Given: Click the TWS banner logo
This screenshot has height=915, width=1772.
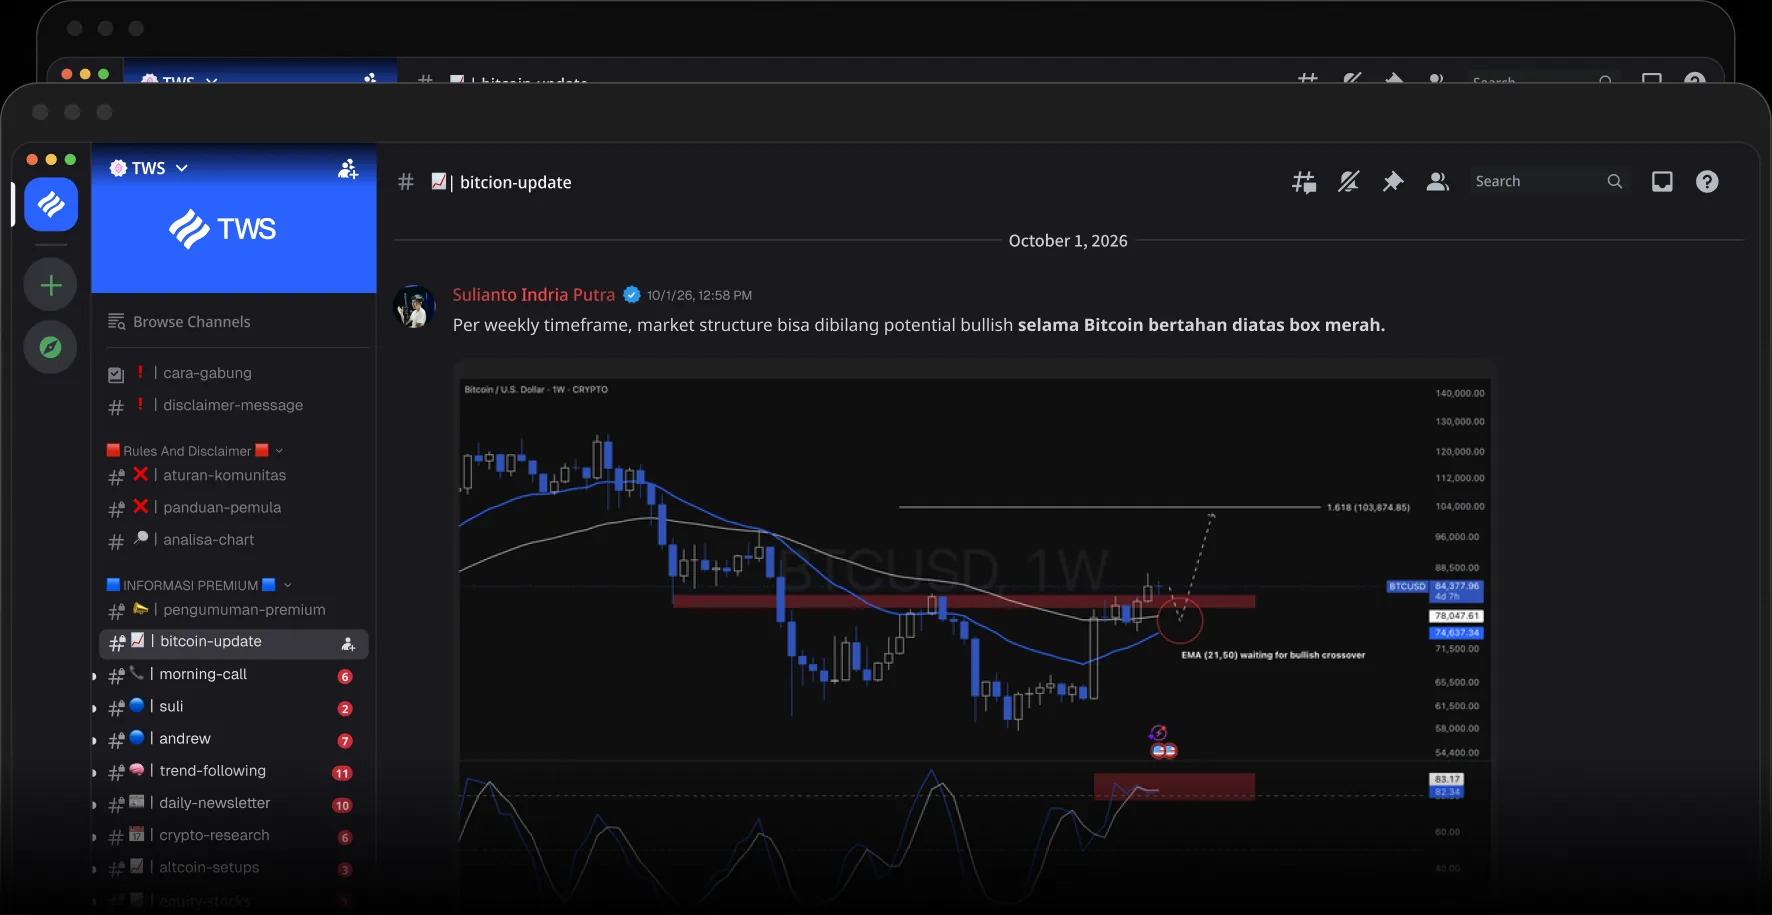Looking at the screenshot, I should pos(223,229).
